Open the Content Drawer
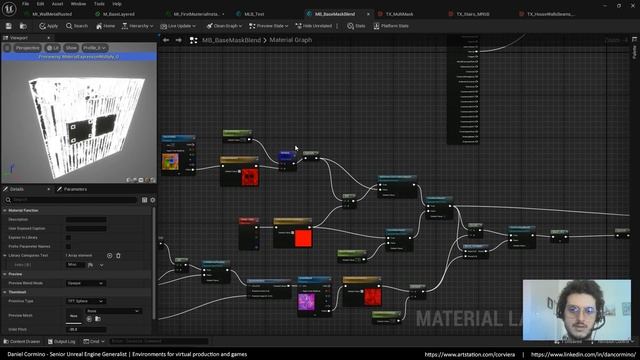Viewport: 640px width, 360px height. [22, 341]
